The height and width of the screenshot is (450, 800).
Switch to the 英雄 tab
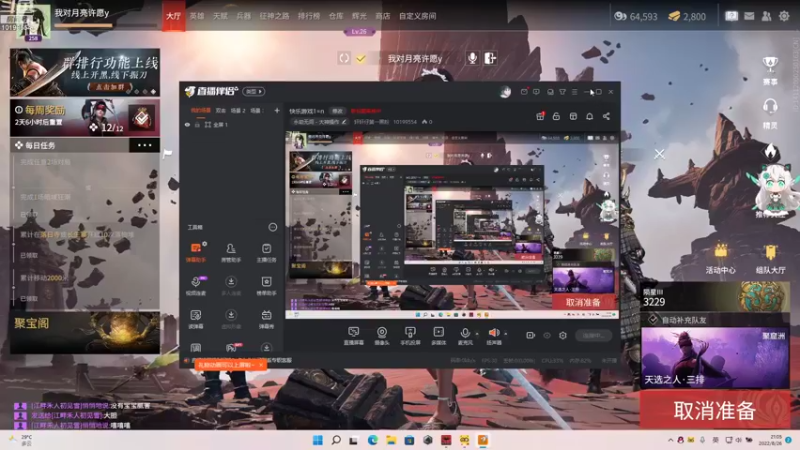tap(197, 16)
